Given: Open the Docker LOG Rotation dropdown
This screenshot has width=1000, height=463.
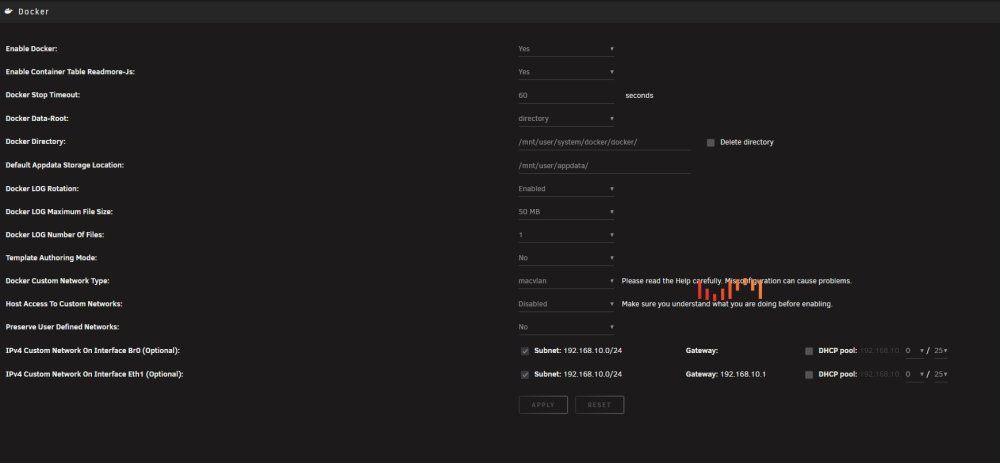Looking at the screenshot, I should (x=566, y=189).
